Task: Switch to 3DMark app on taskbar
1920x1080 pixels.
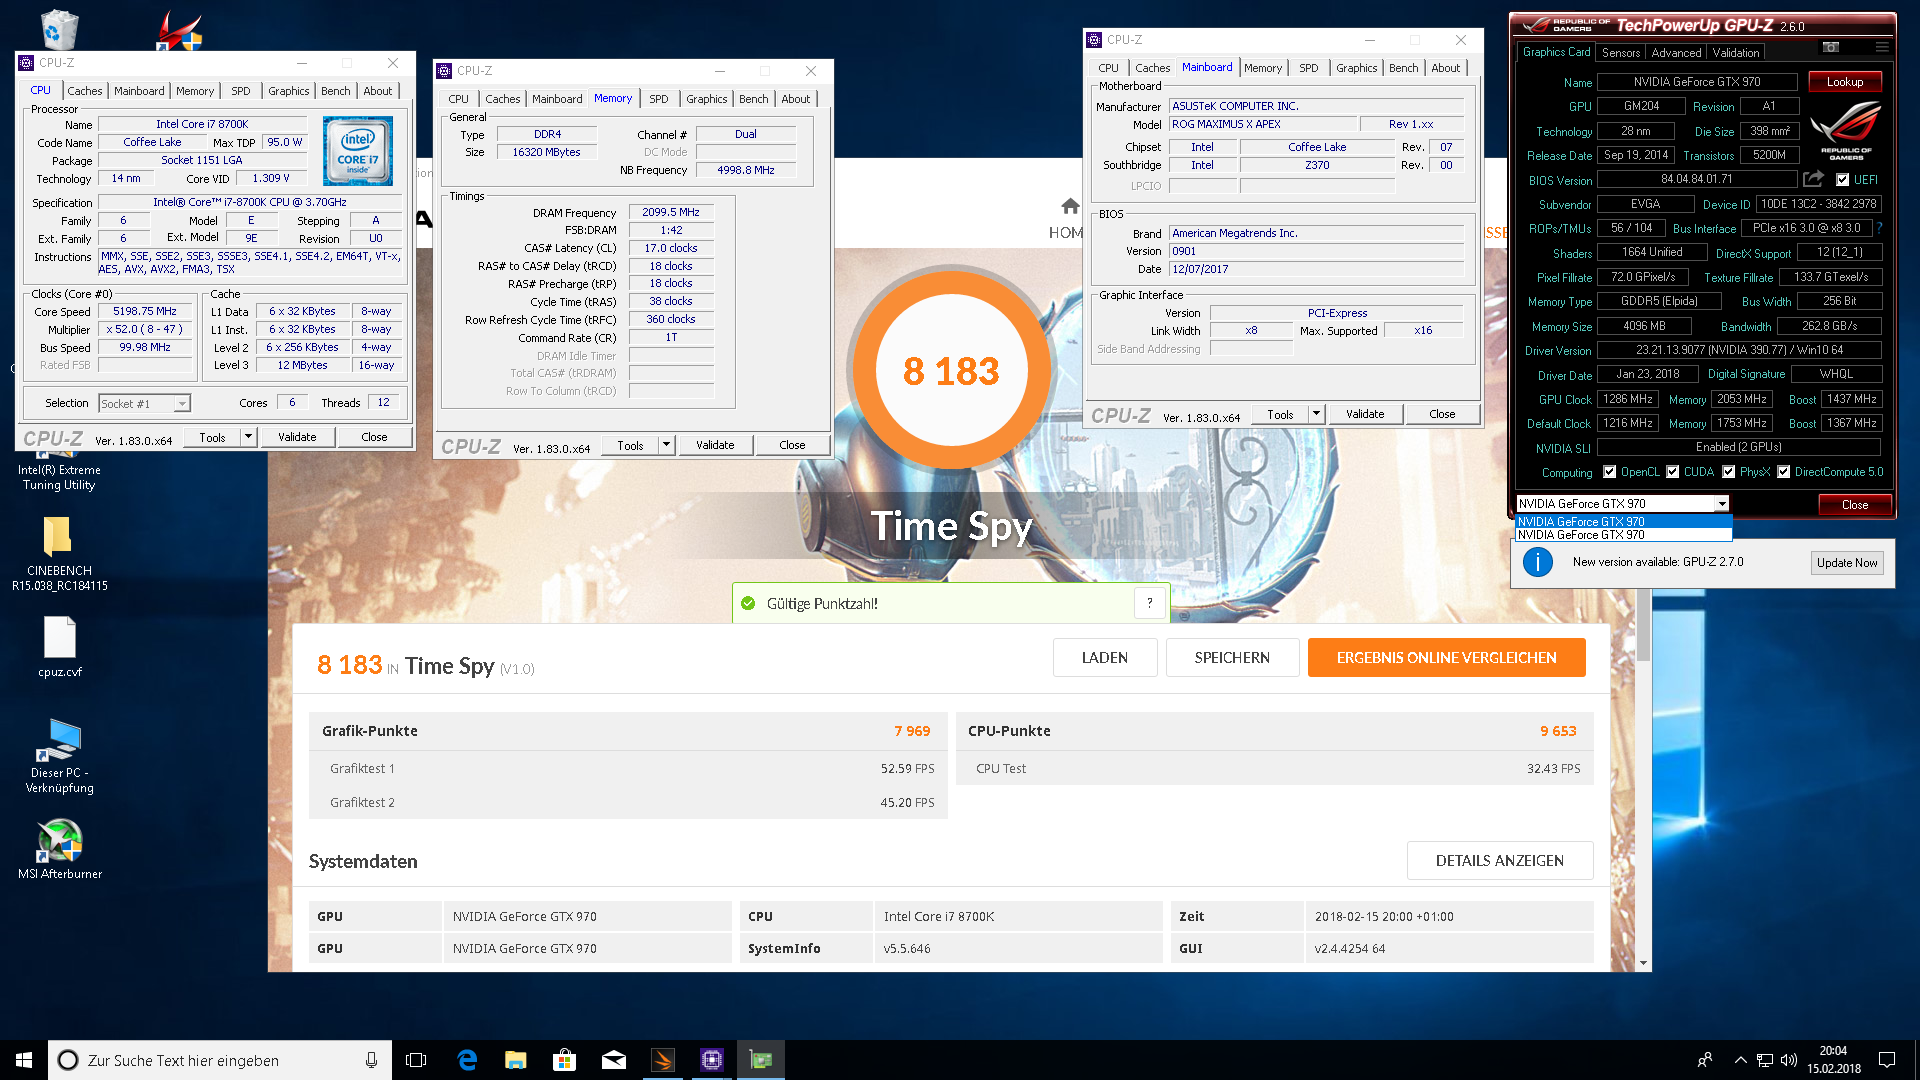Action: pyautogui.click(x=663, y=1060)
